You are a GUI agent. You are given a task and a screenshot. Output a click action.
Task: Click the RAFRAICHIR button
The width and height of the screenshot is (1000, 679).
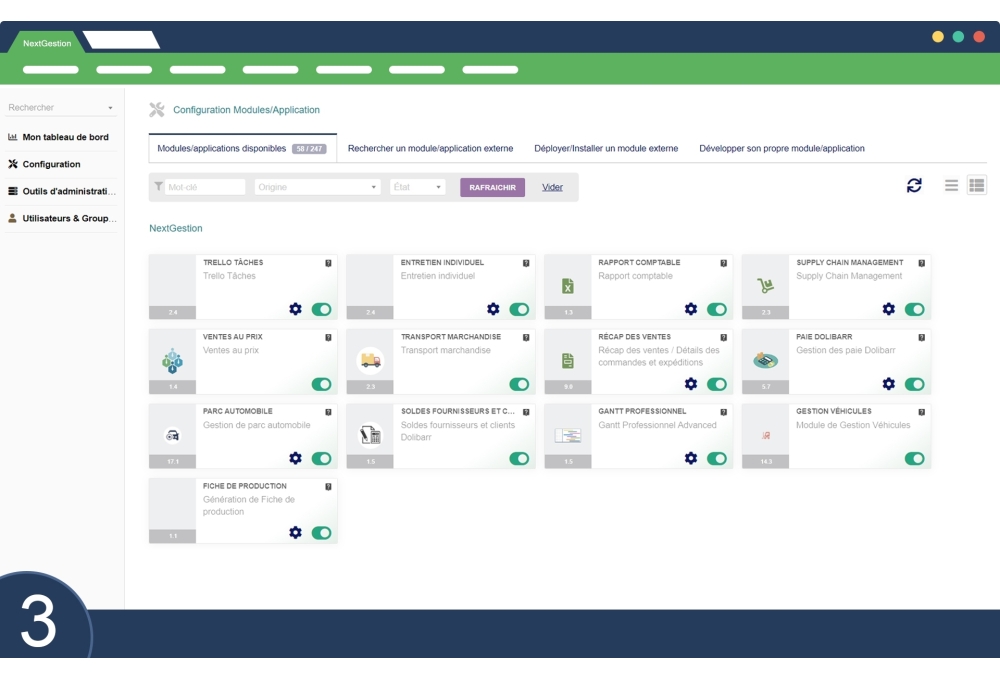(x=492, y=186)
